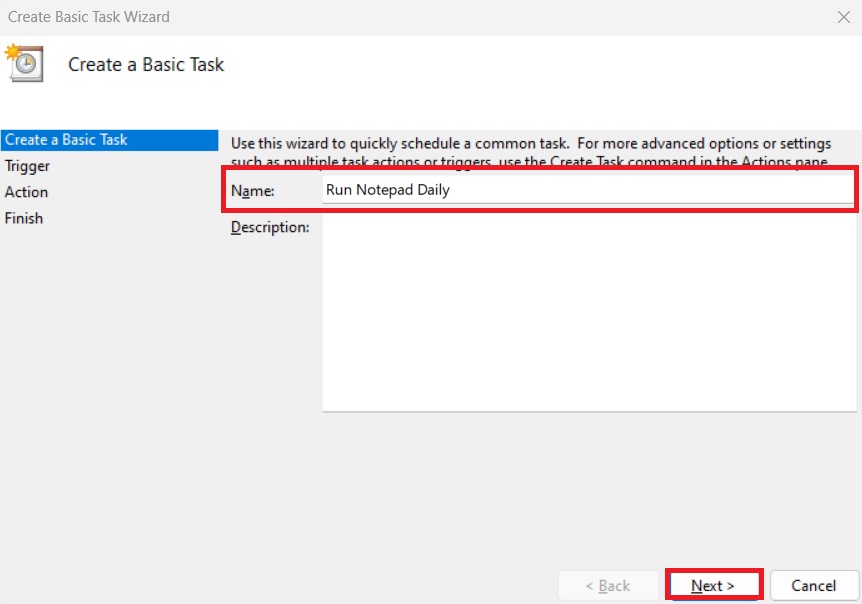
Task: Cancel the wizard with the Cancel button
Action: 813,585
